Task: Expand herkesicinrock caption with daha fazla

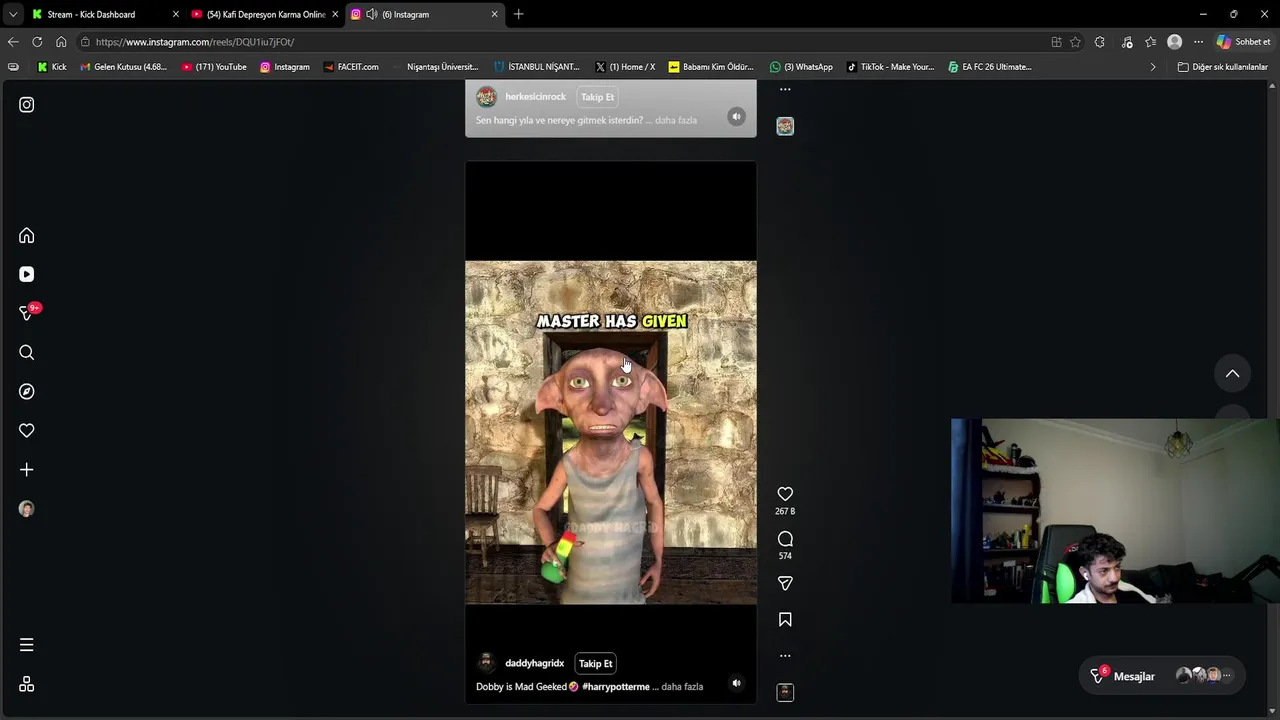Action: point(676,120)
